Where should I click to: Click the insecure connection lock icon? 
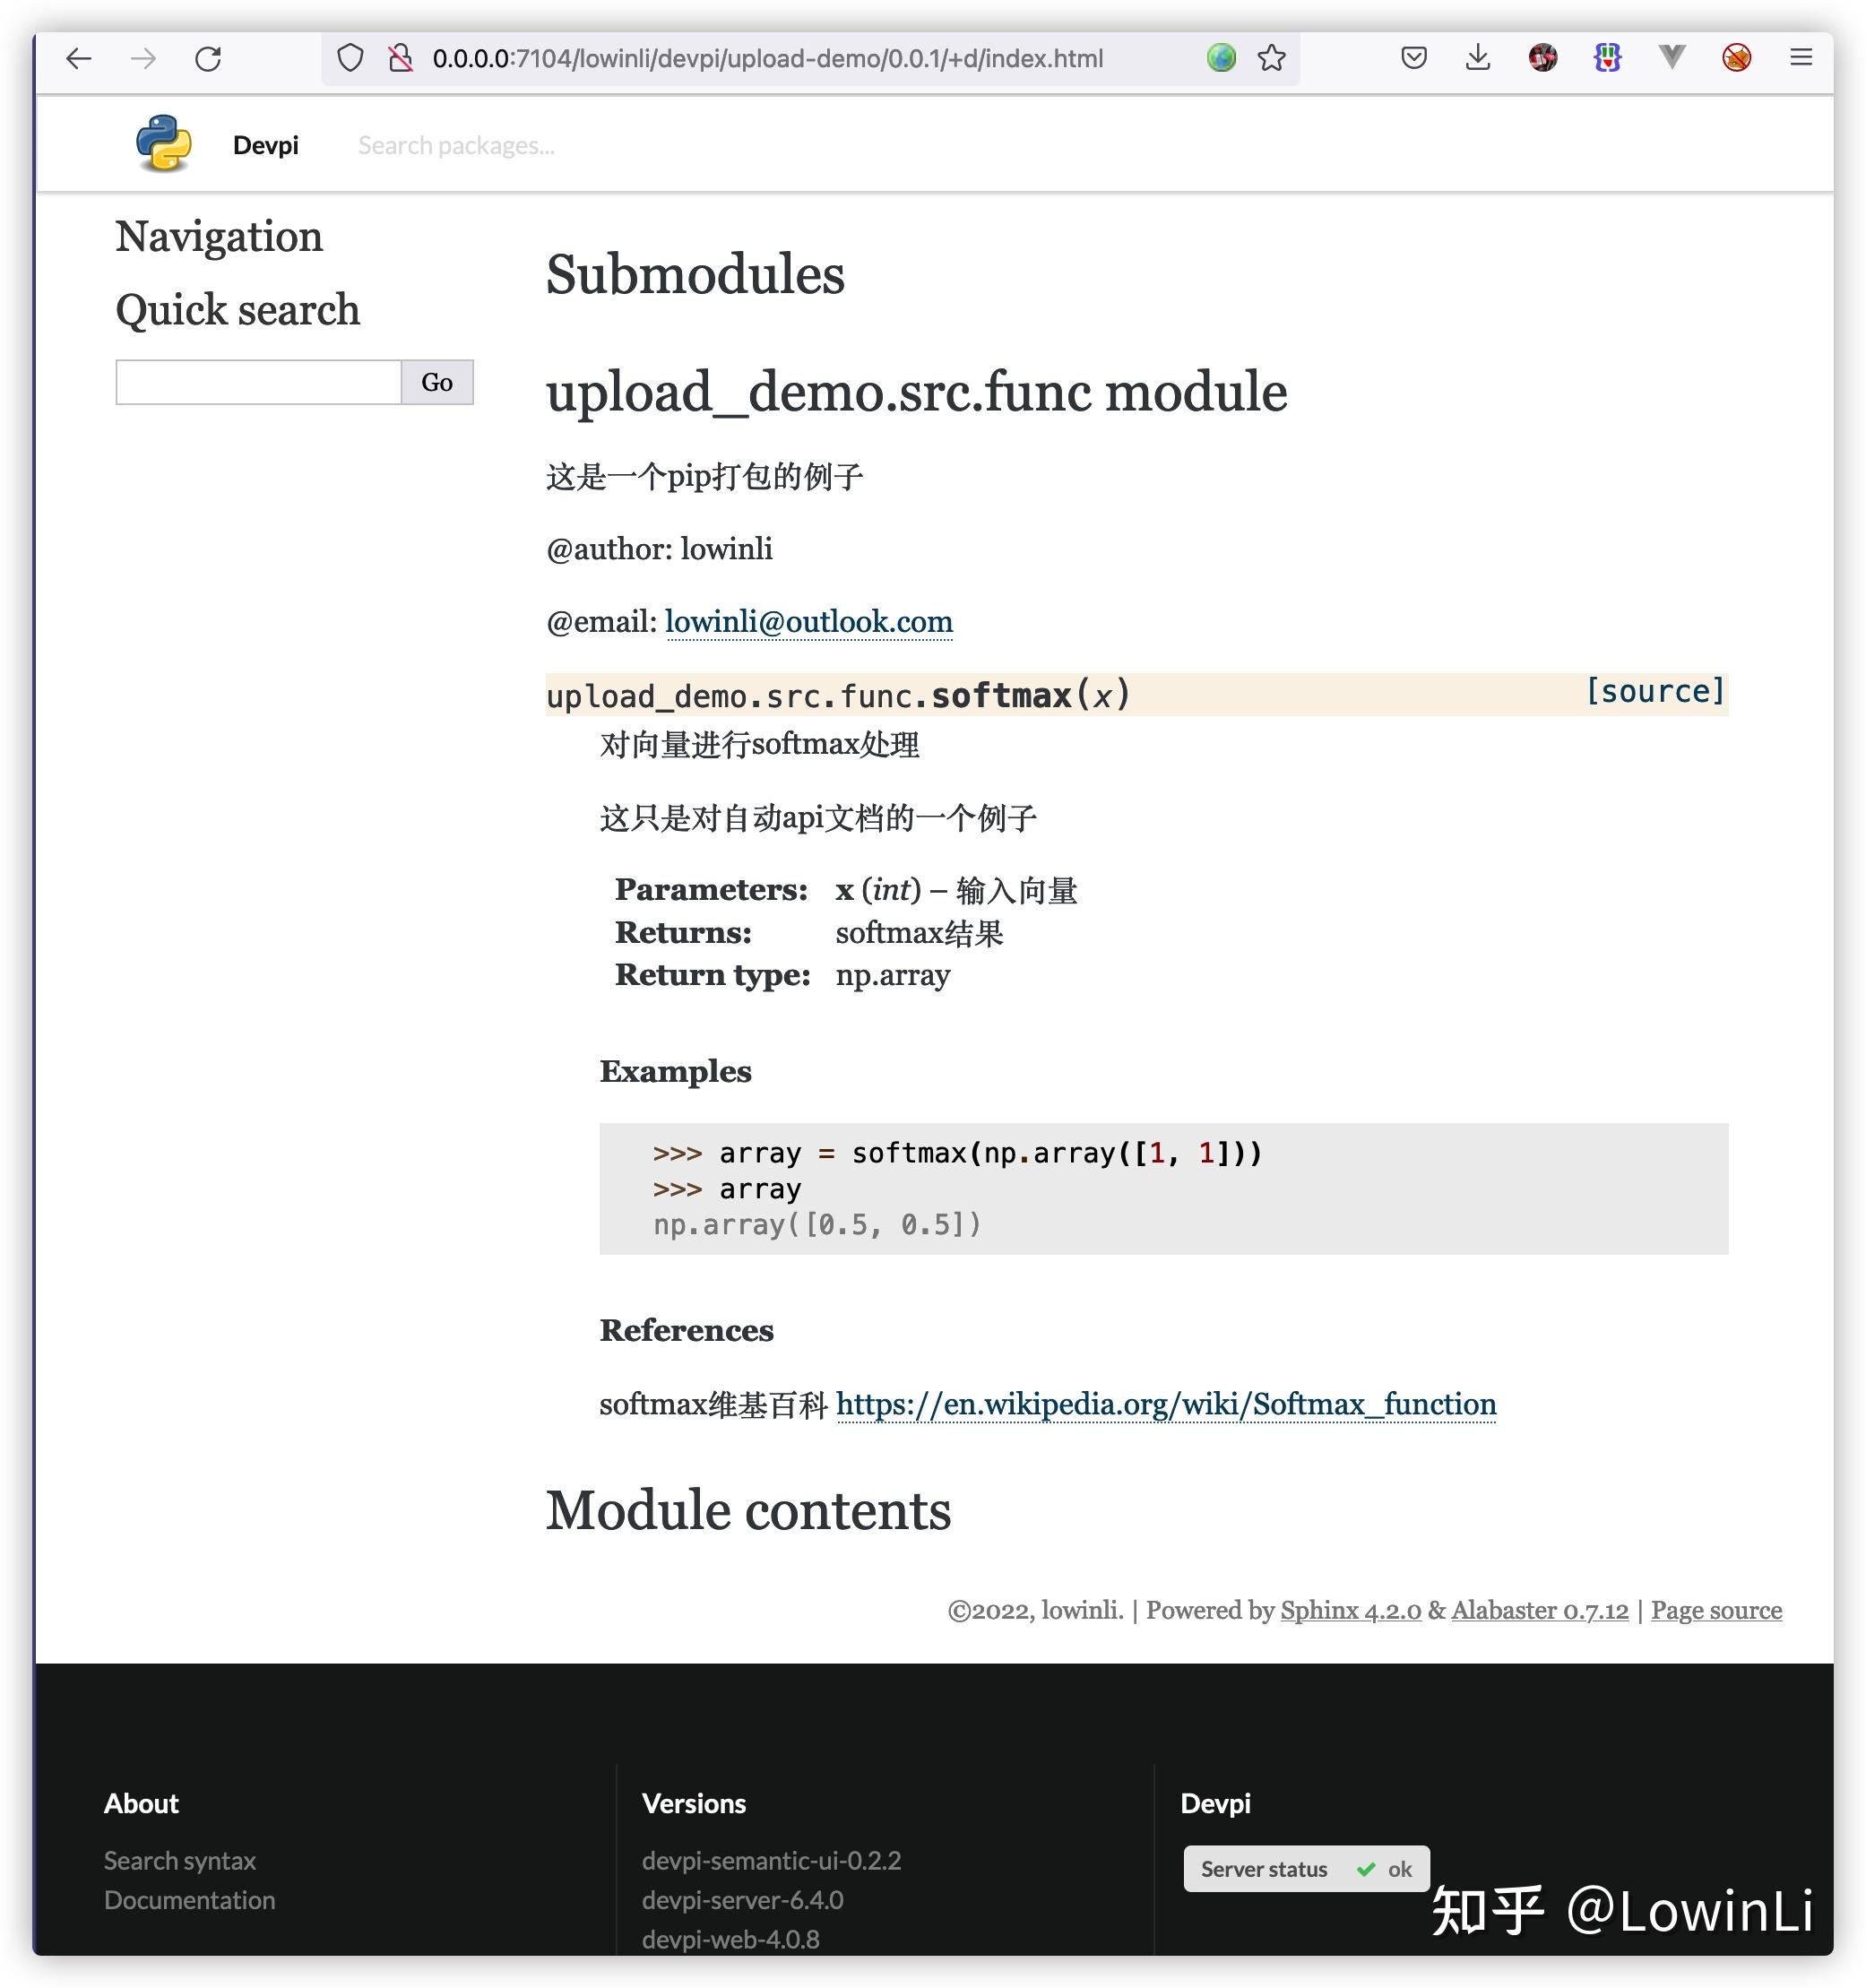(x=400, y=58)
